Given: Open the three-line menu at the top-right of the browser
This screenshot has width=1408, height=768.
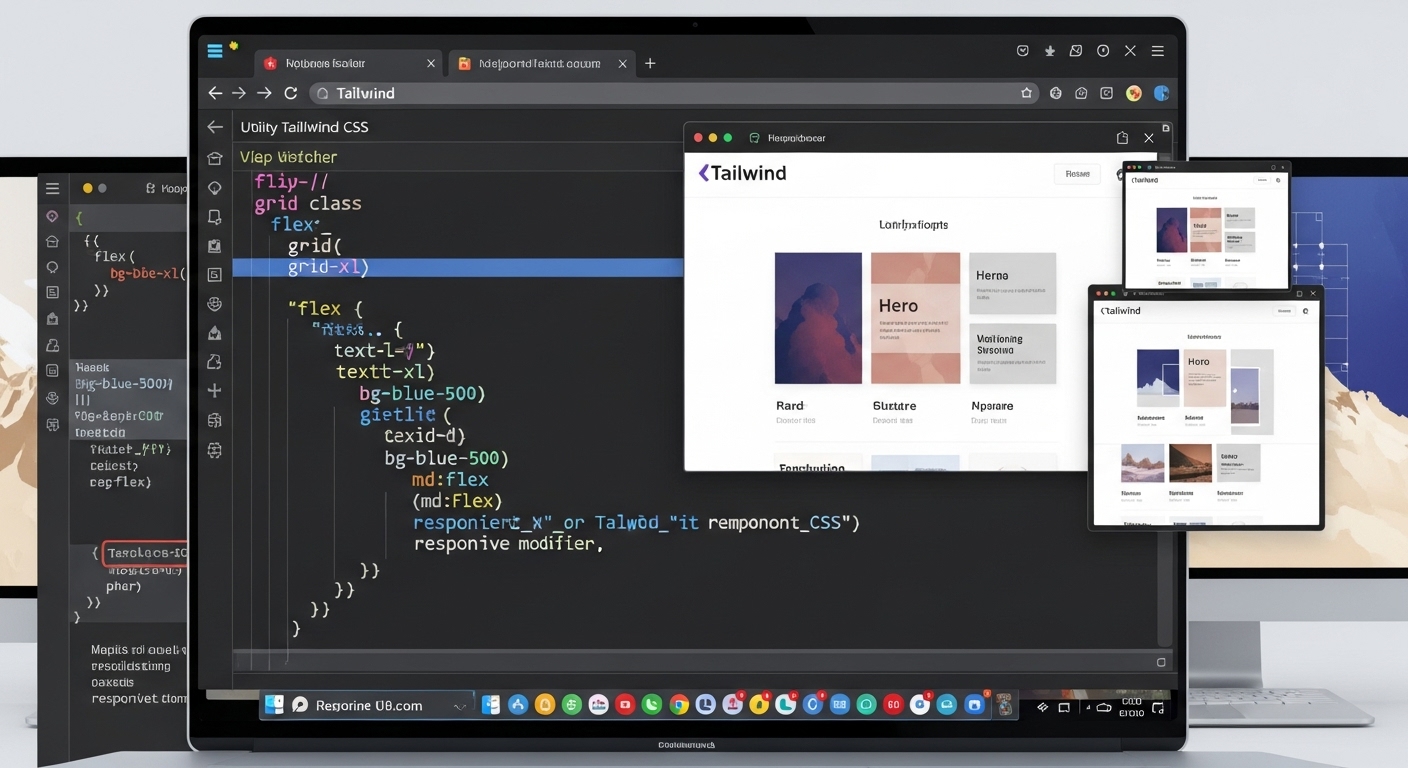Looking at the screenshot, I should 1157,51.
